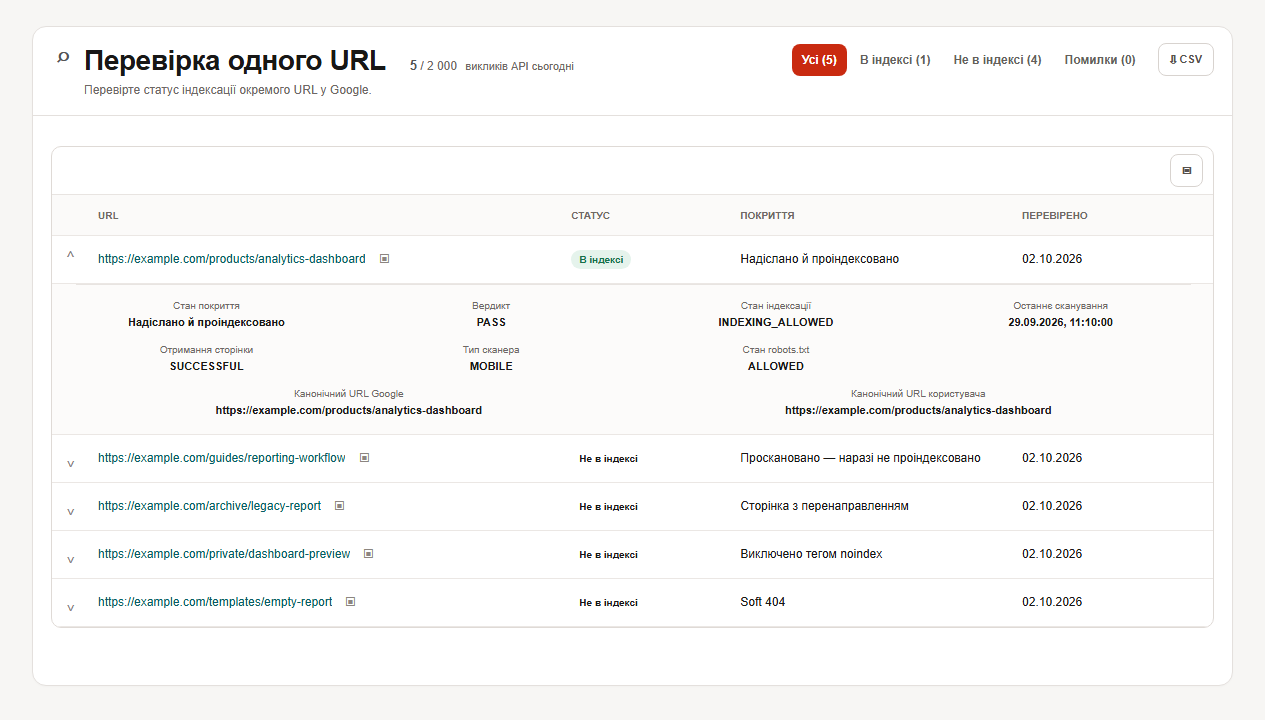This screenshot has width=1265, height=720.
Task: Click the search magnifier icon beside the title
Action: click(x=64, y=58)
